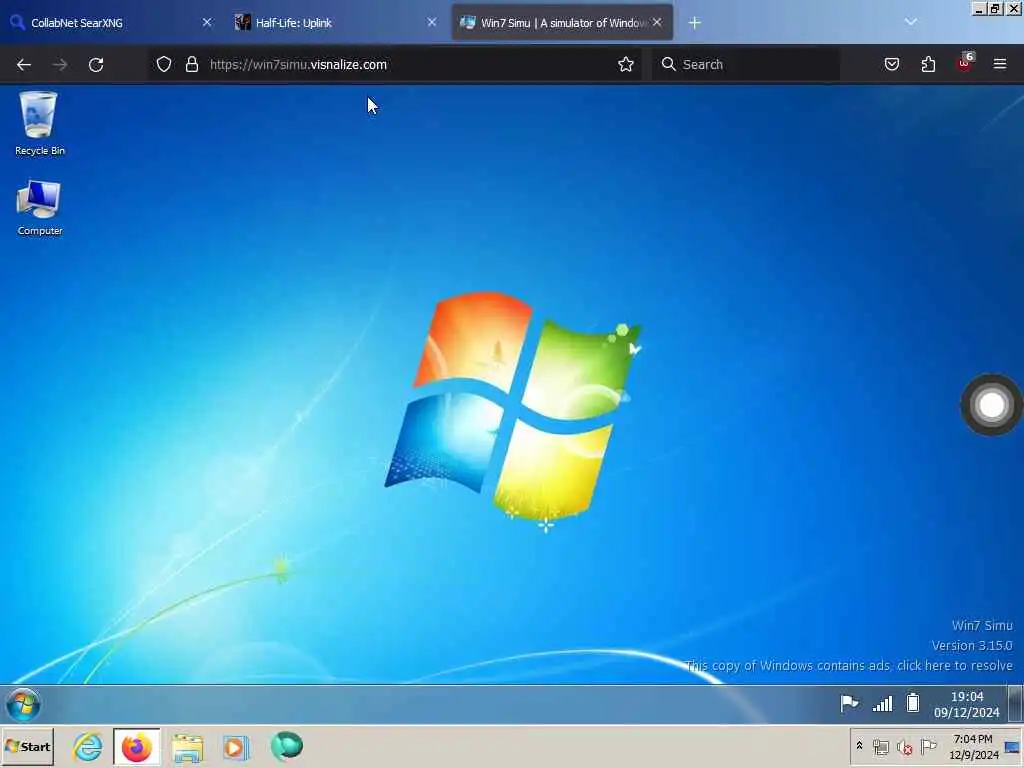
Task: Focus the browser Search box
Action: [746, 64]
